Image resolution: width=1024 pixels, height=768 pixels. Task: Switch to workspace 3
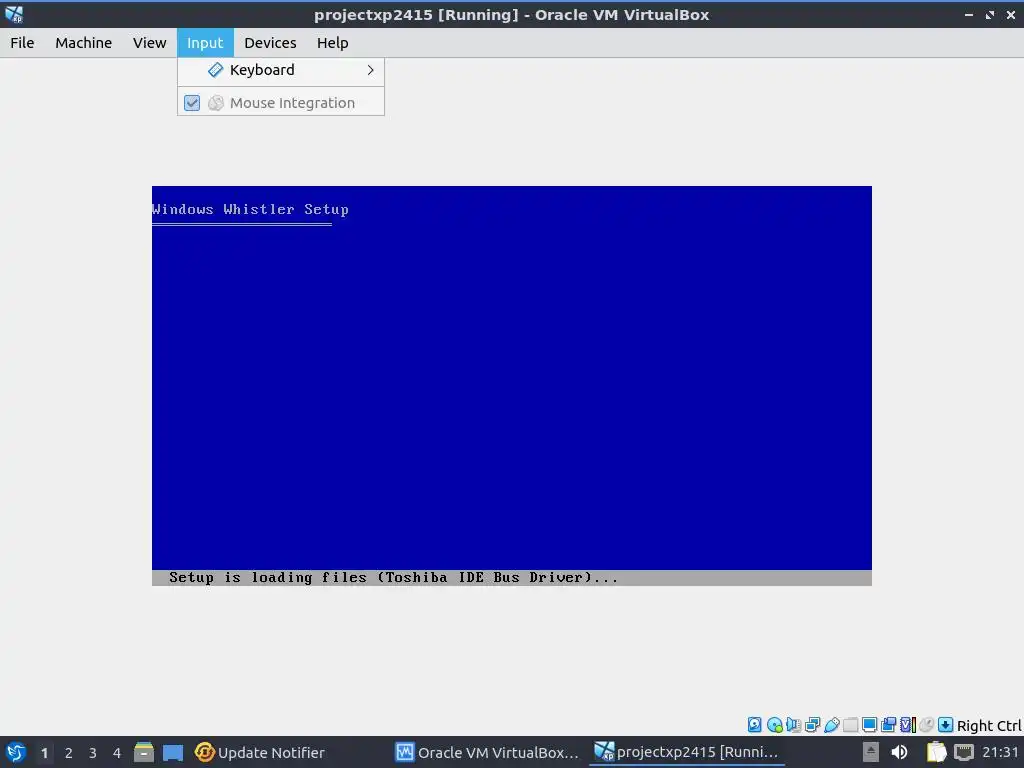(93, 753)
